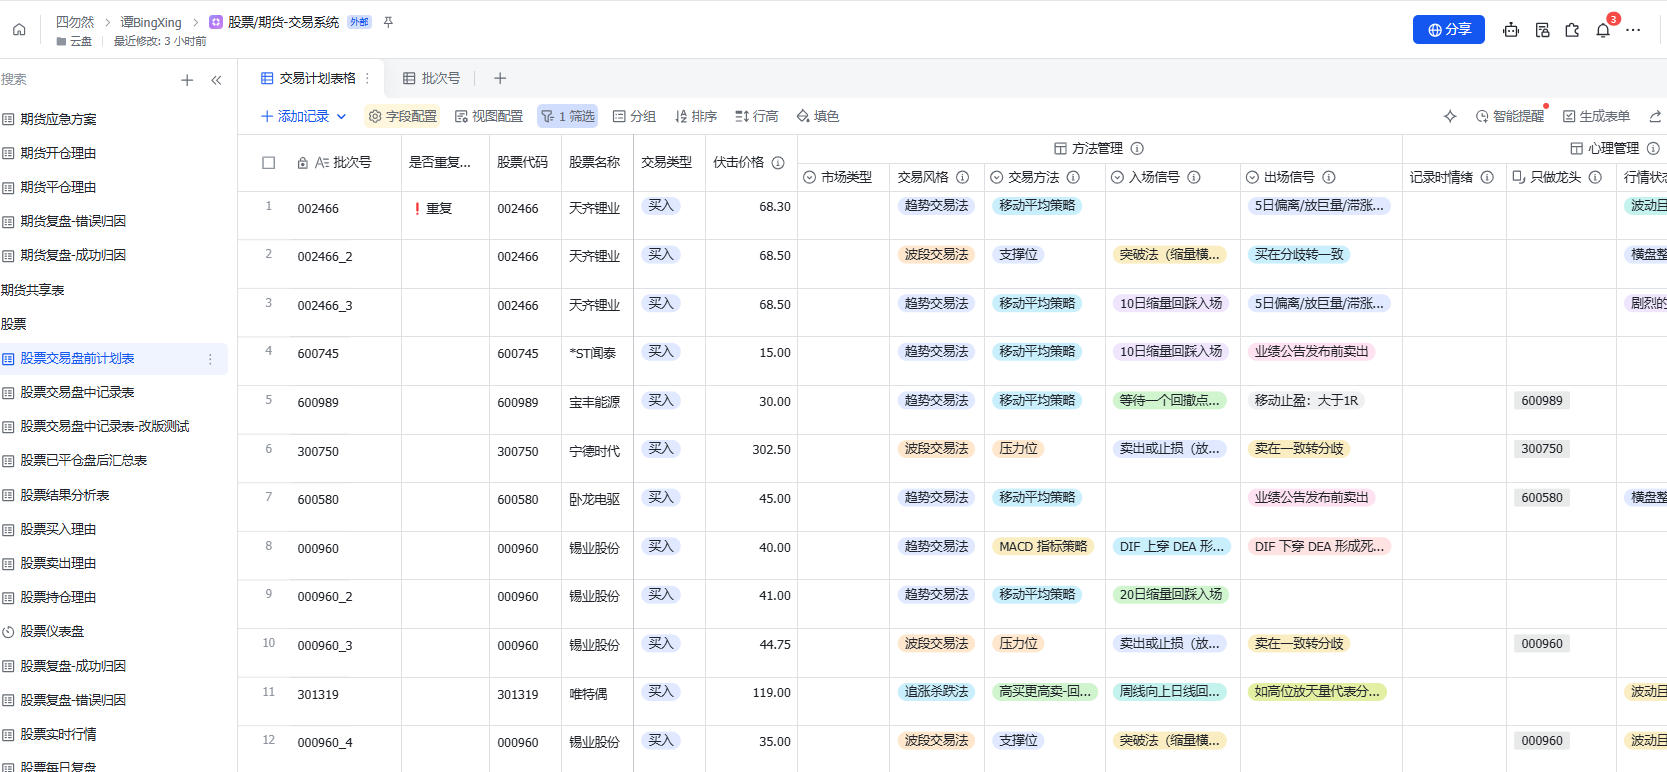The width and height of the screenshot is (1667, 772).
Task: Show info icon for 交易风格 column
Action: pos(962,177)
